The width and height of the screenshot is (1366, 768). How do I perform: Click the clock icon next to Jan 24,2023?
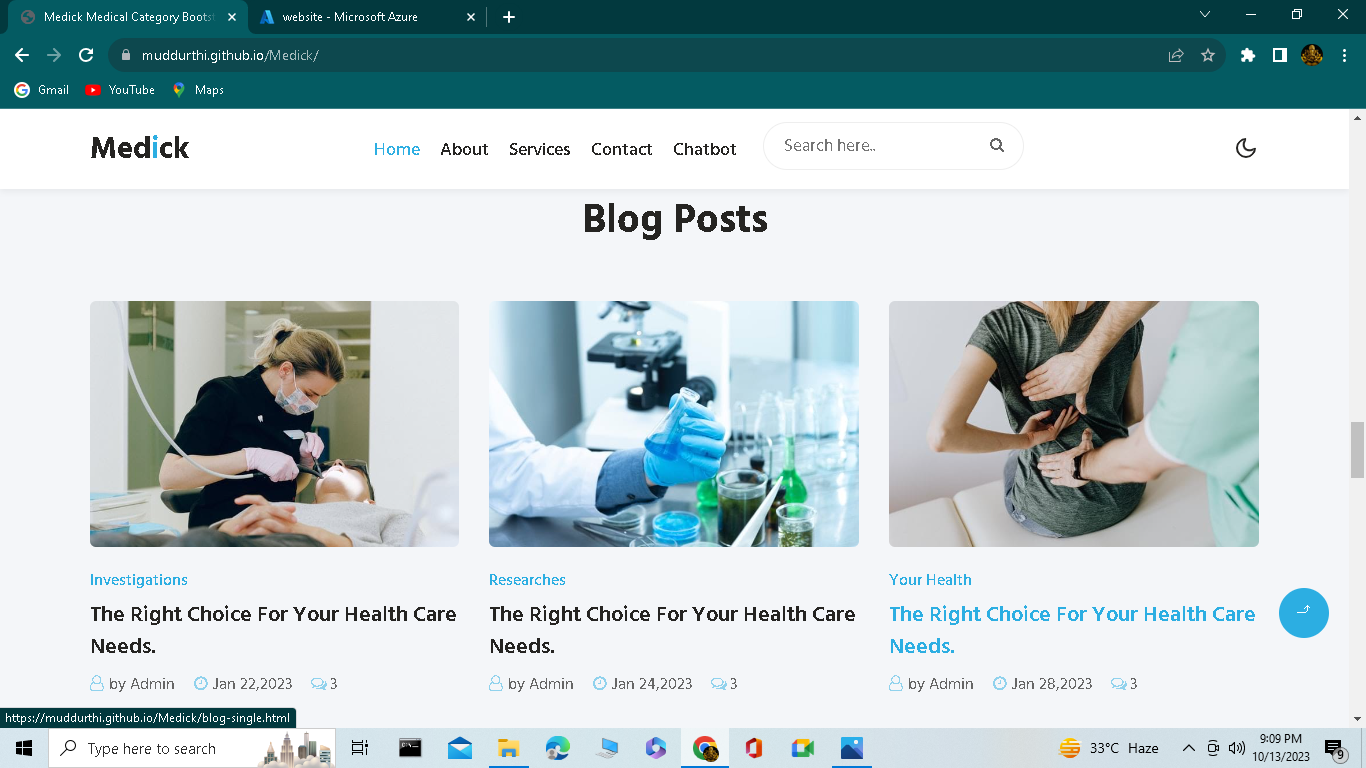pyautogui.click(x=597, y=683)
